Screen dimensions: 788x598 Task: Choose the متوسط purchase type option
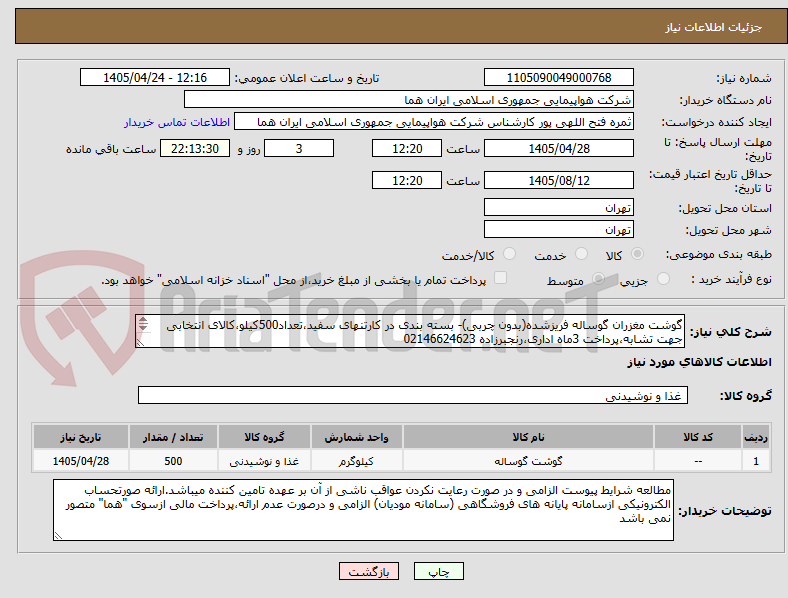[598, 278]
